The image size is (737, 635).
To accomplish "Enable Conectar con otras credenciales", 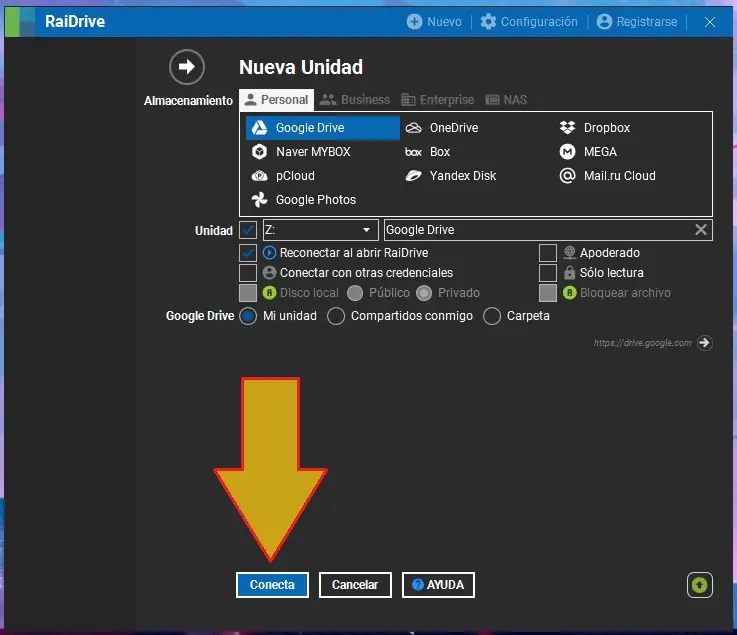I will point(248,273).
